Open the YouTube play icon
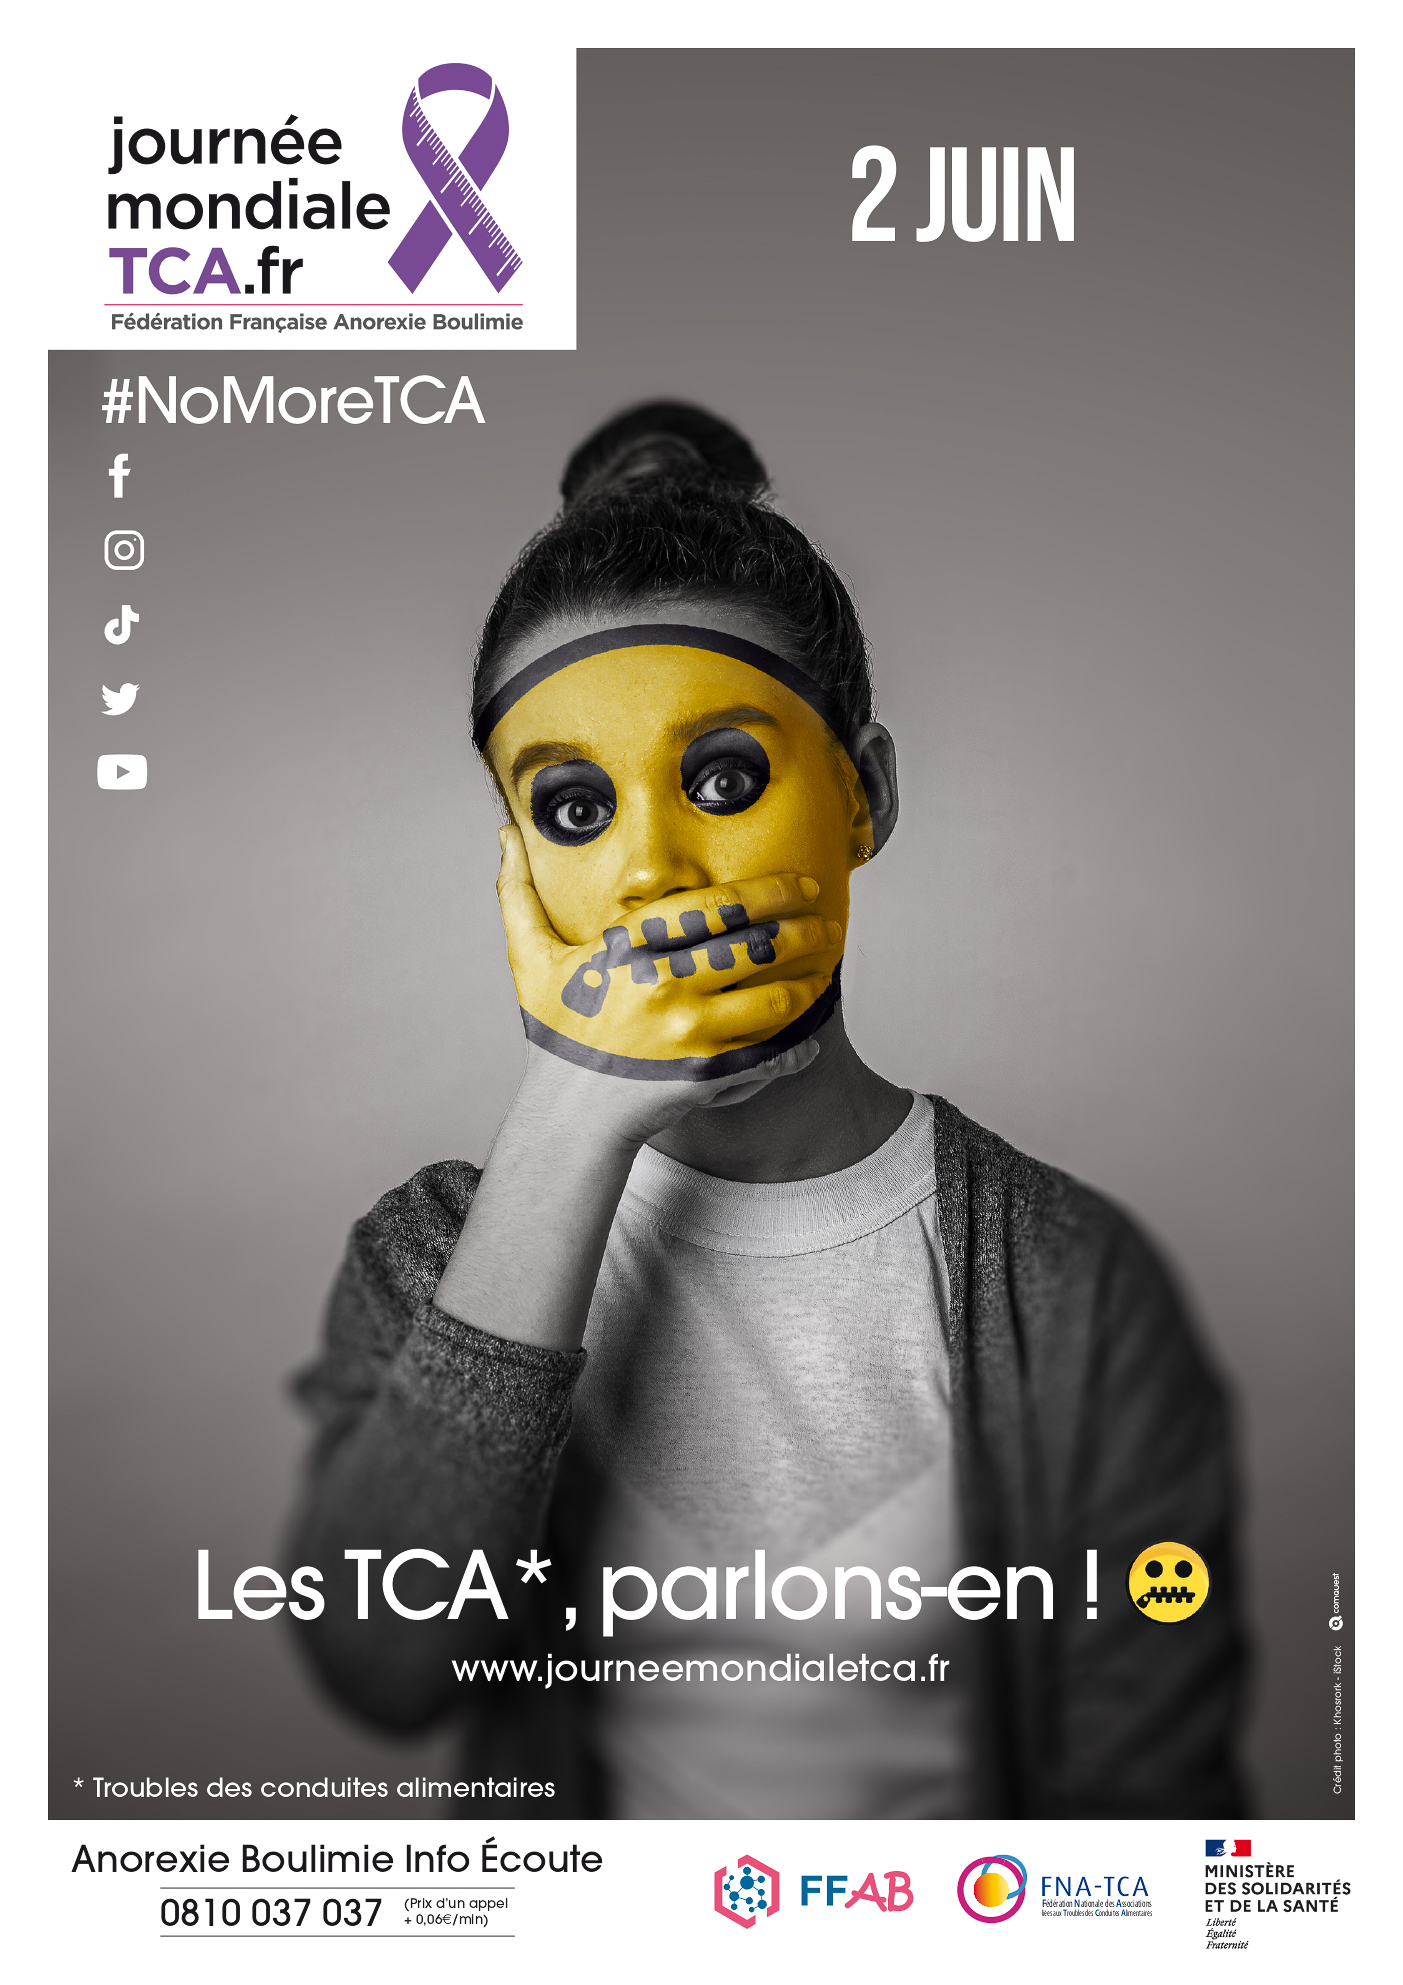The image size is (1403, 1985). click(122, 772)
